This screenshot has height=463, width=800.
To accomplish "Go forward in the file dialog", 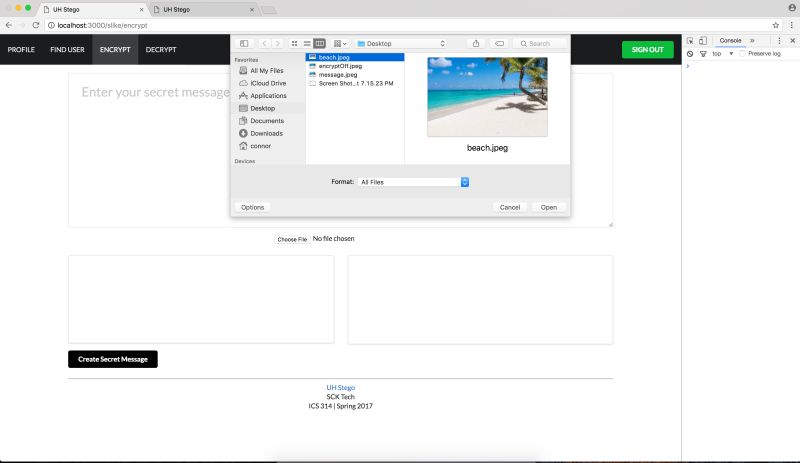I will (277, 43).
